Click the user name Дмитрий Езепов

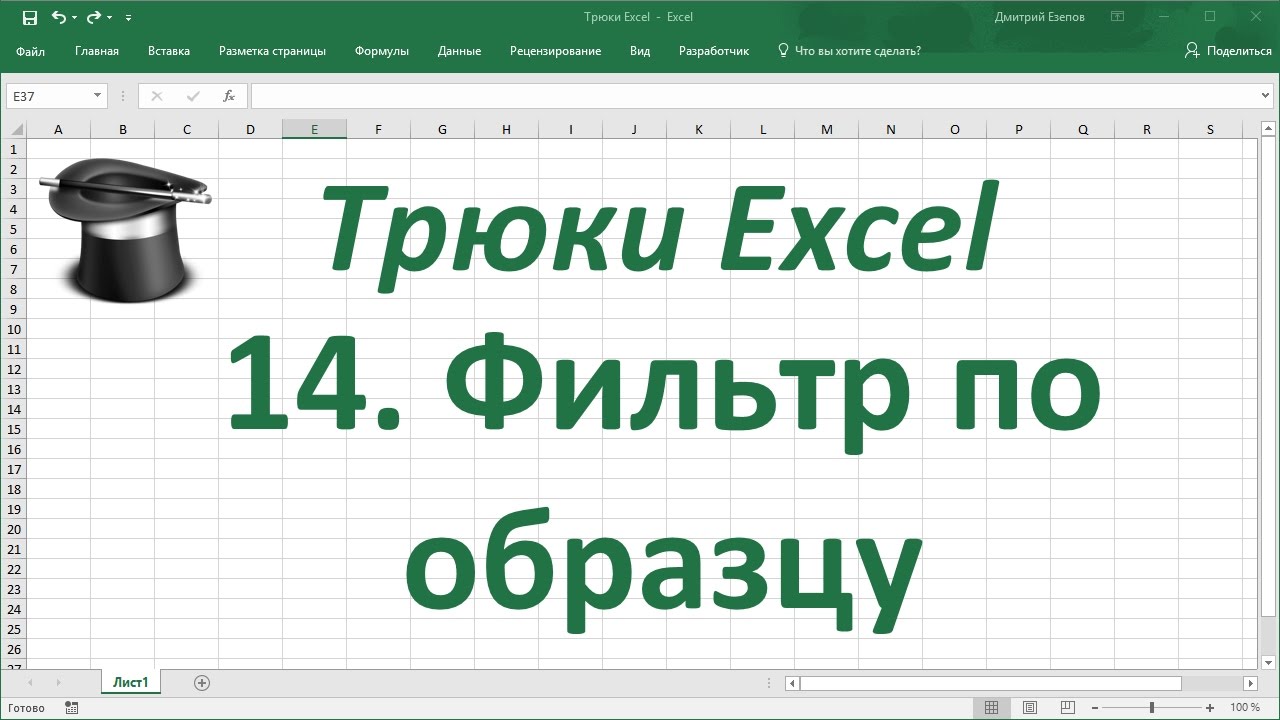pyautogui.click(x=1040, y=17)
